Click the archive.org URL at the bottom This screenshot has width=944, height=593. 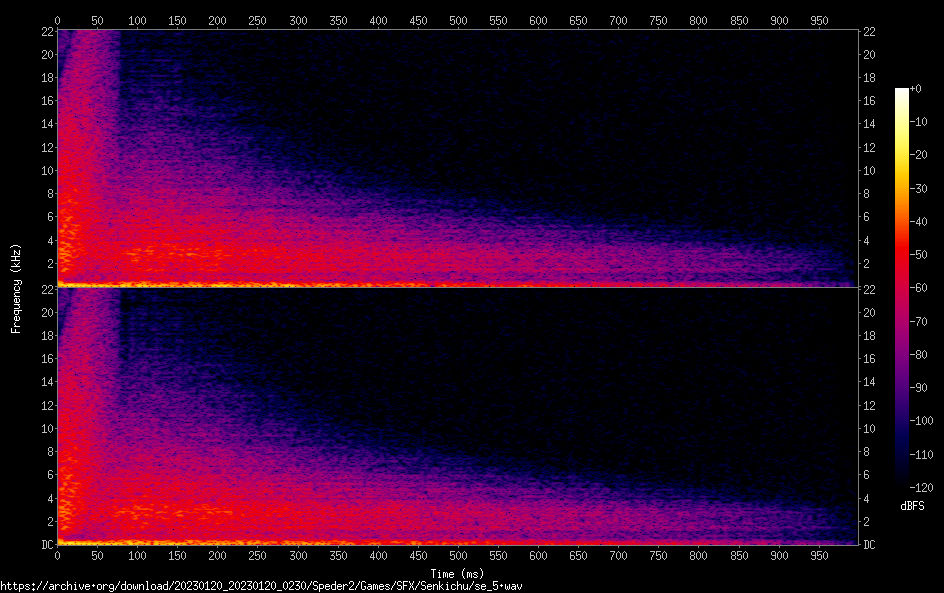(x=262, y=585)
